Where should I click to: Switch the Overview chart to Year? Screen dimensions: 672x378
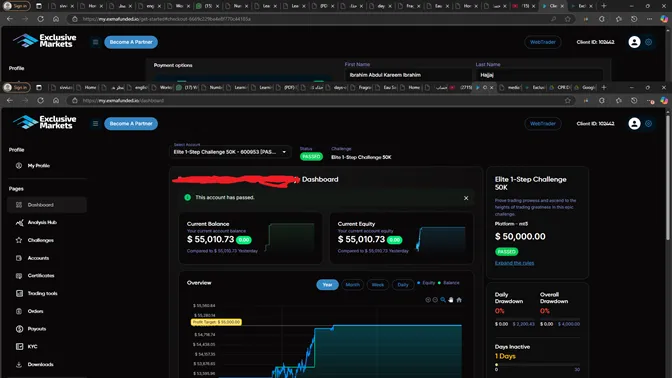(x=327, y=285)
